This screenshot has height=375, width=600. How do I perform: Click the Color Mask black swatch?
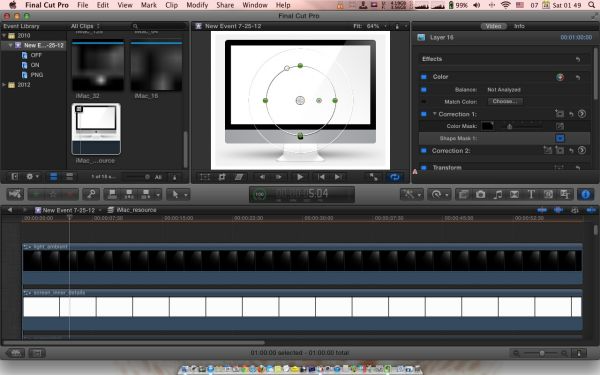click(x=487, y=126)
